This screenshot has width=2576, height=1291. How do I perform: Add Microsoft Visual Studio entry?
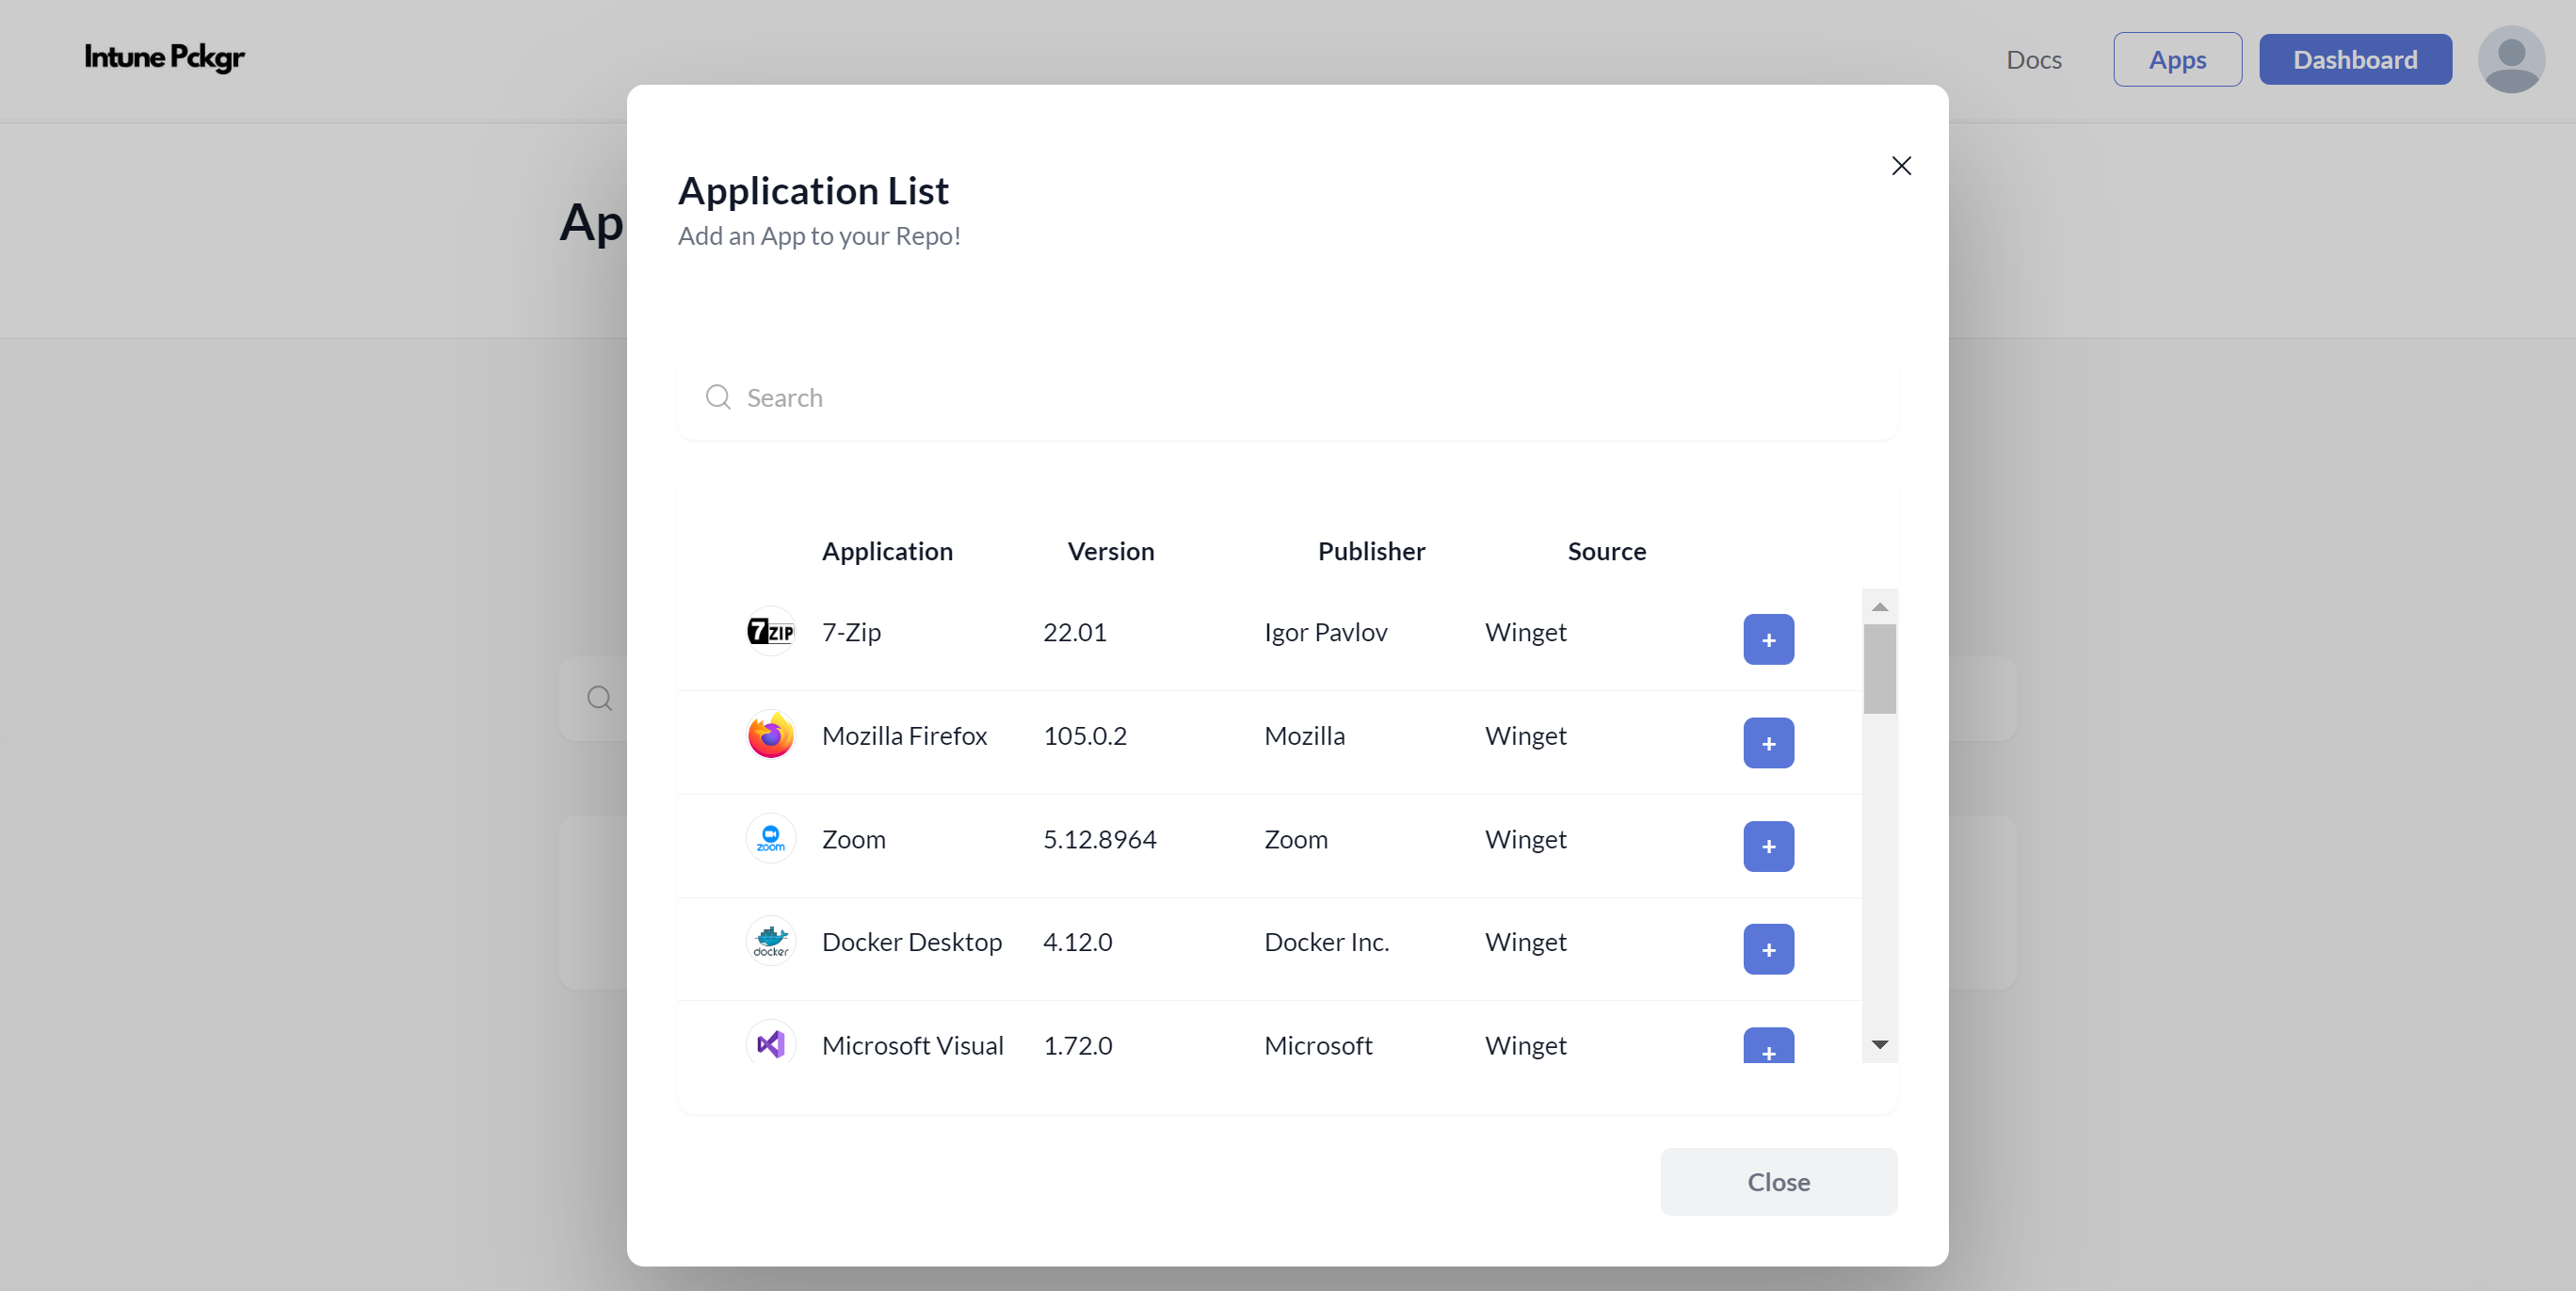[x=1768, y=1047]
